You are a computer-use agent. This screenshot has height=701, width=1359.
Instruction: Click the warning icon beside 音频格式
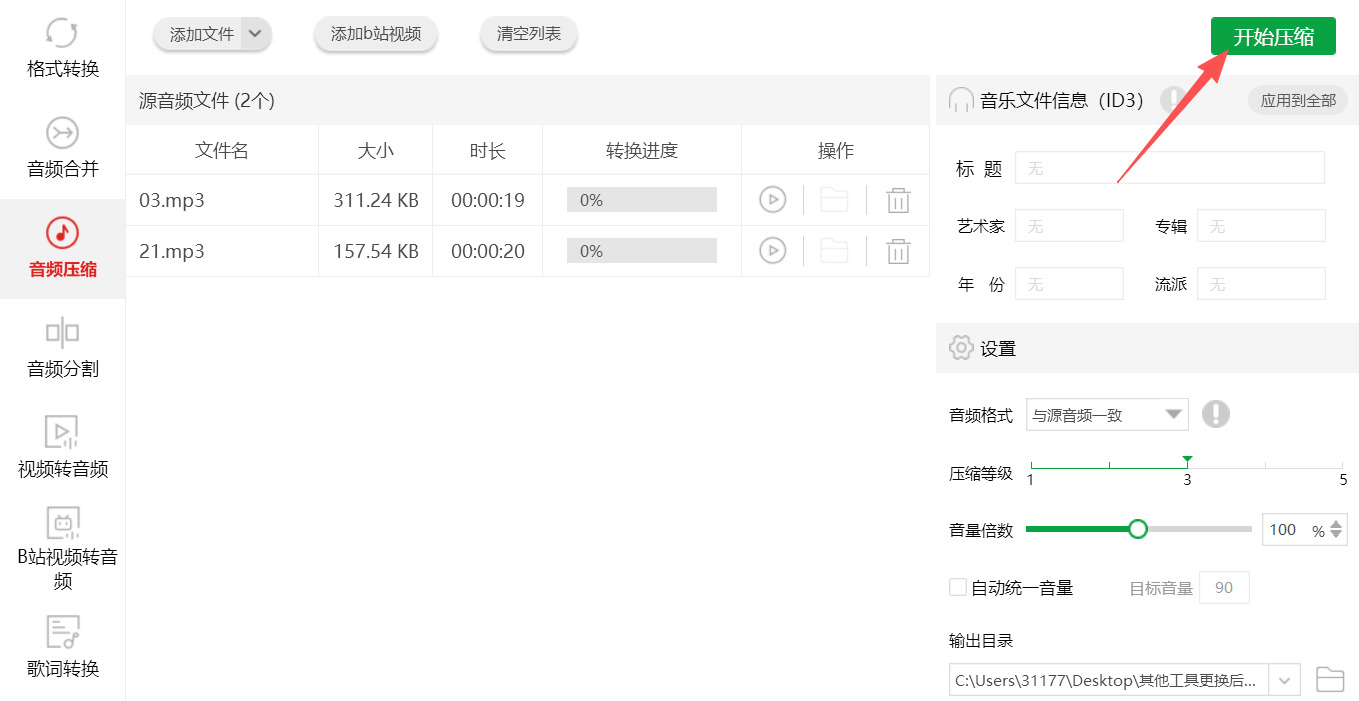[x=1215, y=414]
